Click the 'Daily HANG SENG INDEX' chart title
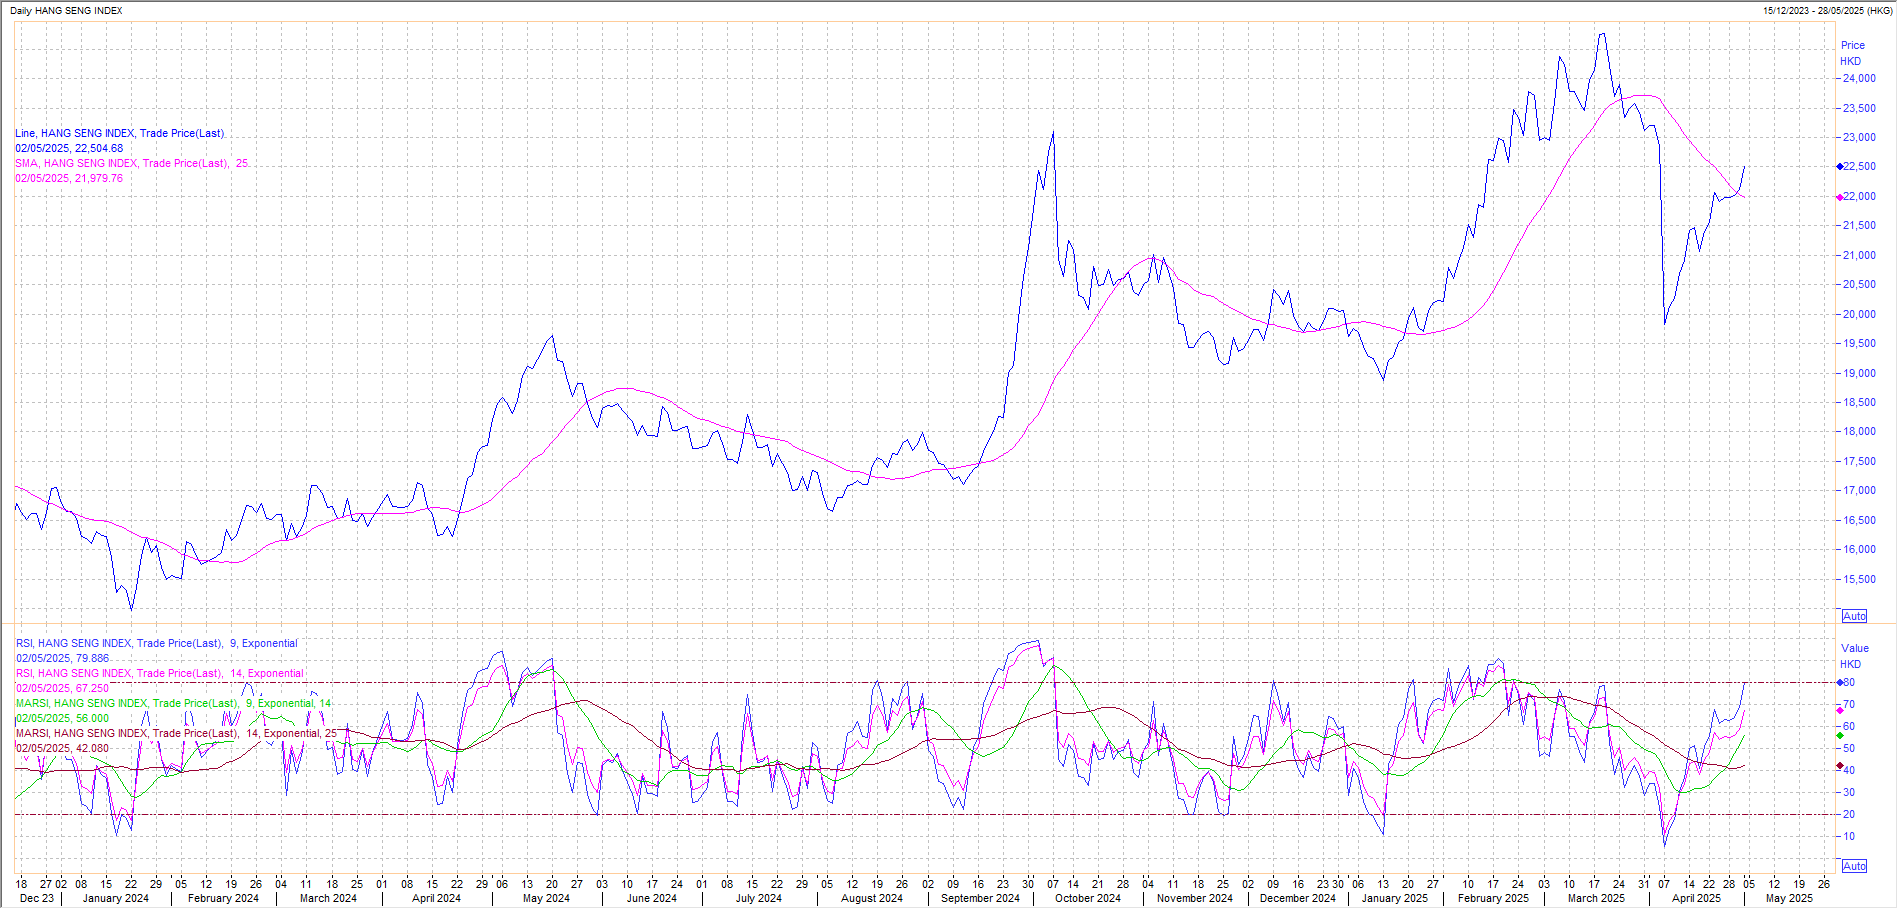The height and width of the screenshot is (909, 1898). [66, 10]
